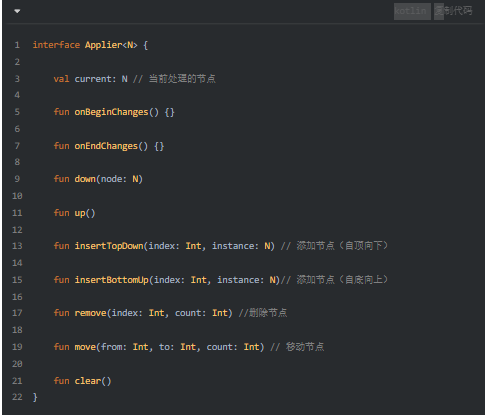
Task: Click 'fun down(node: N)' line
Action: coord(98,179)
